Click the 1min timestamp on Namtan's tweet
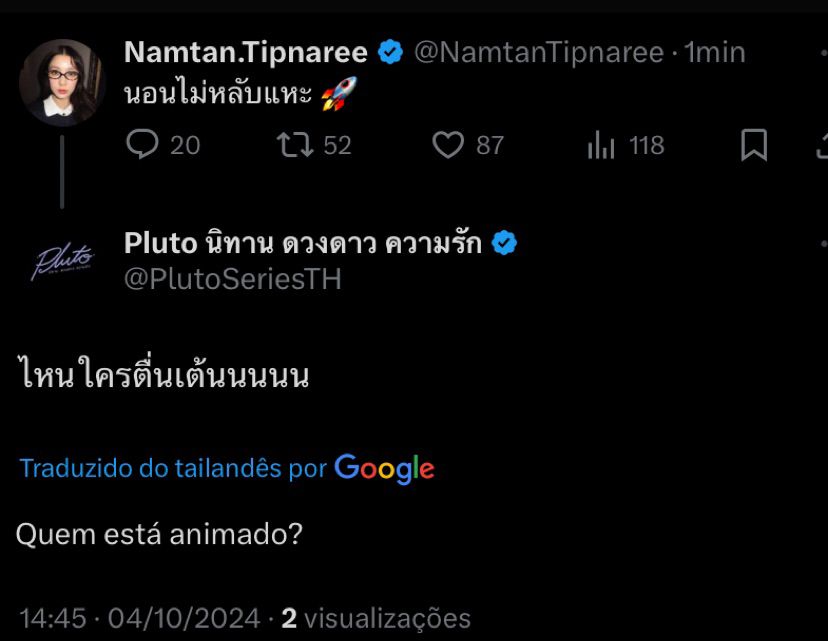The image size is (828, 641). click(714, 52)
